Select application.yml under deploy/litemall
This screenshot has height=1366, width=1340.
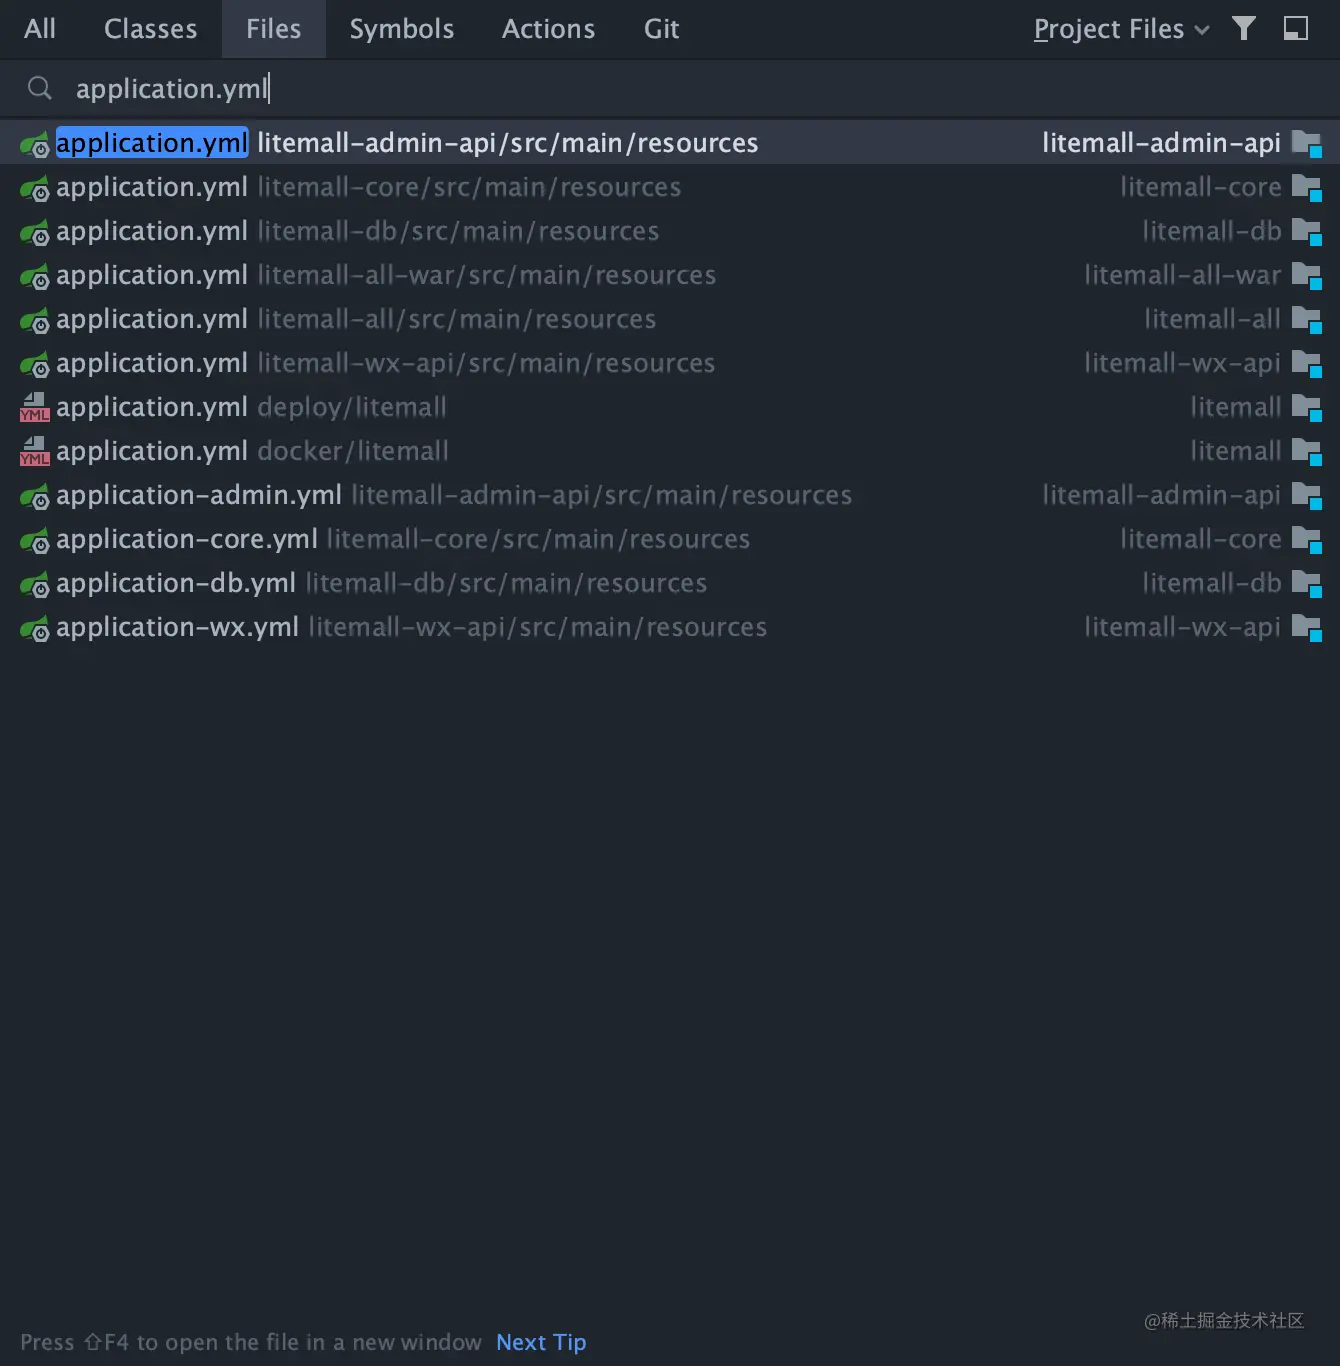(x=670, y=407)
